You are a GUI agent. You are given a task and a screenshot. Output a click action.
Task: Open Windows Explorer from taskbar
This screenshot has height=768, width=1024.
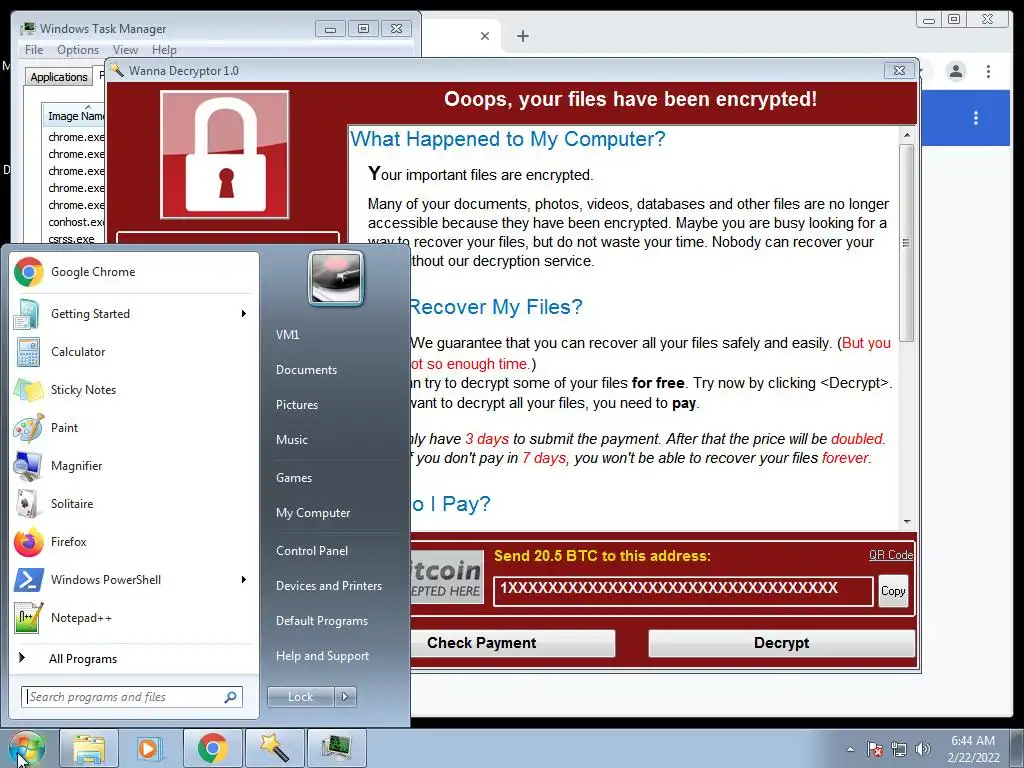click(89, 748)
